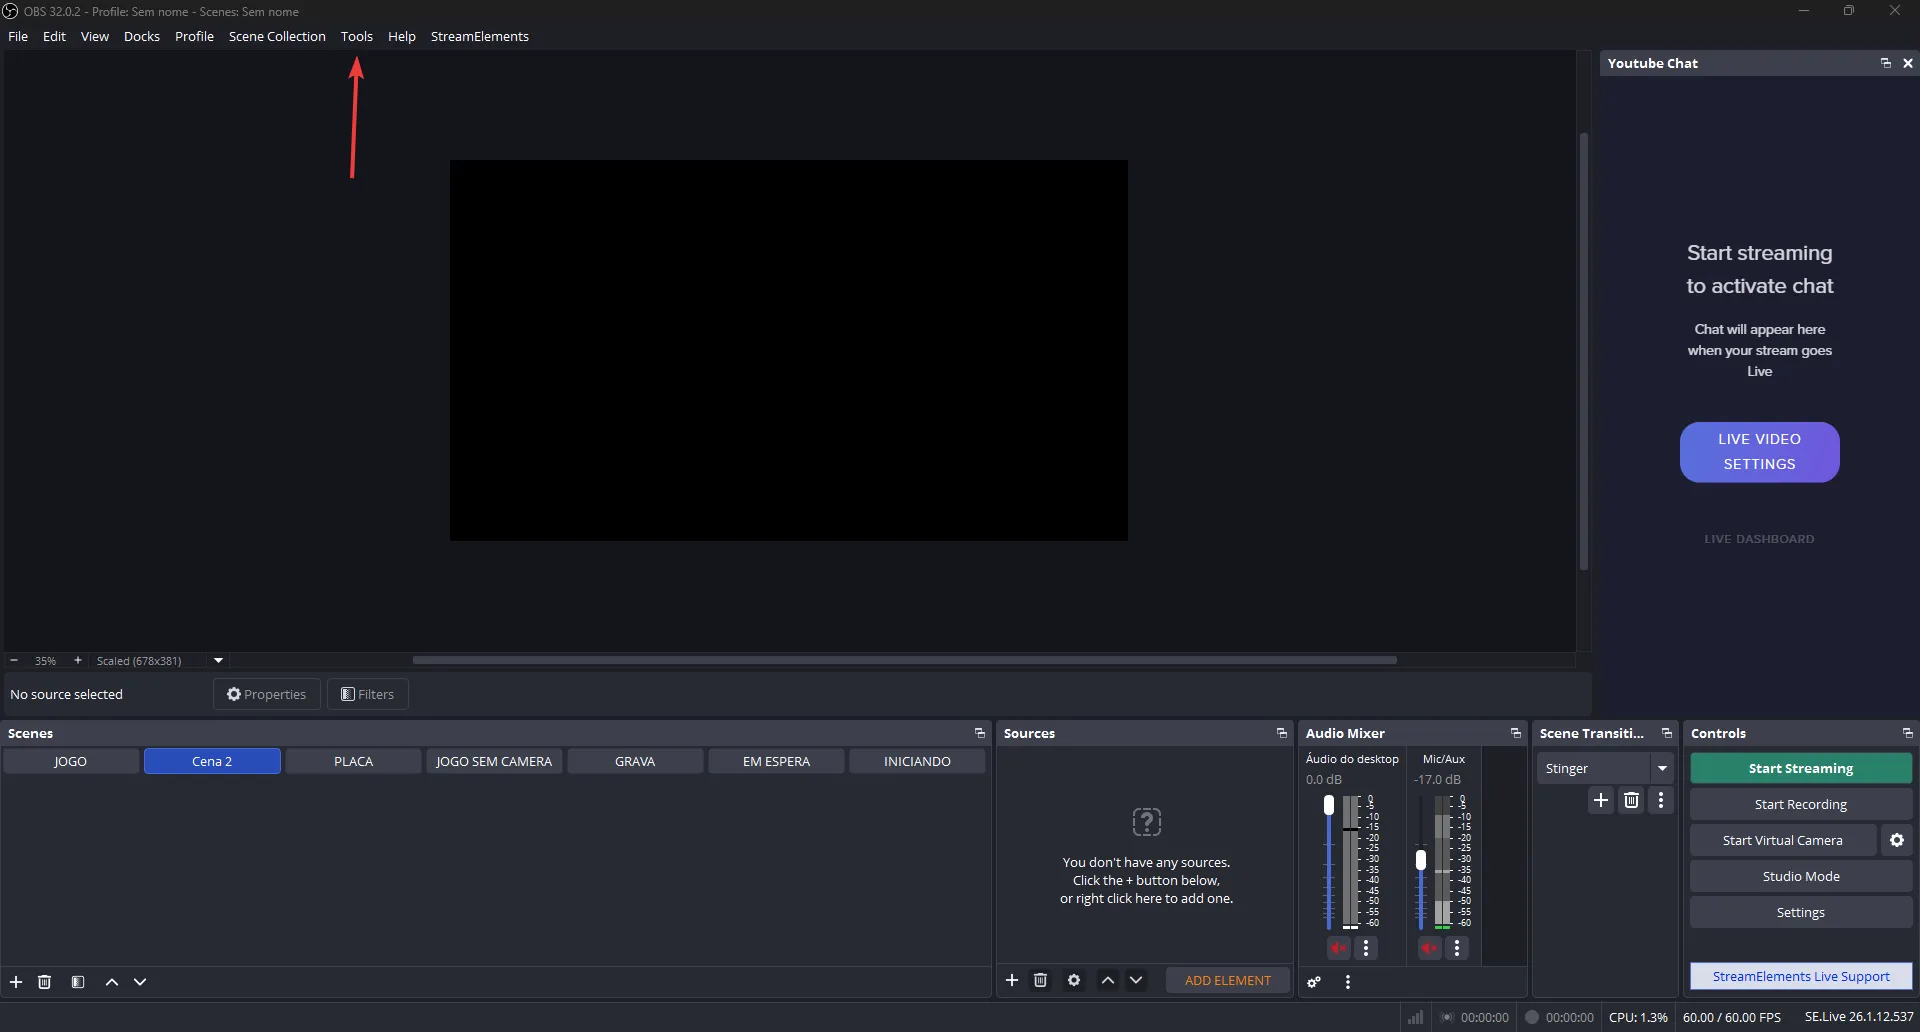Add a new scene transition with plus icon
Image resolution: width=1920 pixels, height=1032 pixels.
pyautogui.click(x=1601, y=800)
